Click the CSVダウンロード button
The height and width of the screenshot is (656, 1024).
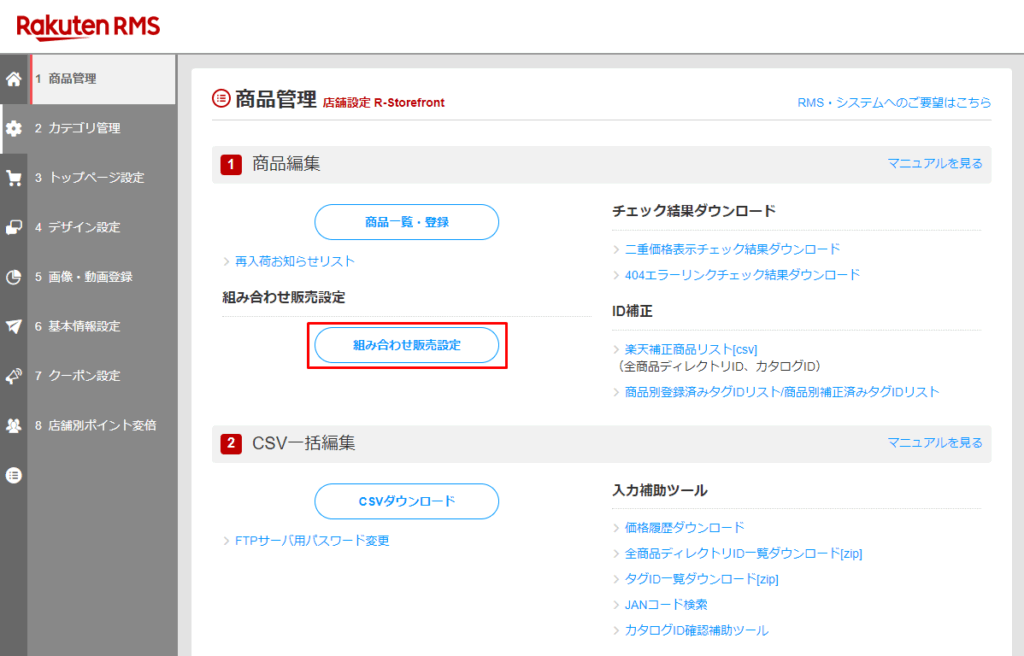pos(407,501)
